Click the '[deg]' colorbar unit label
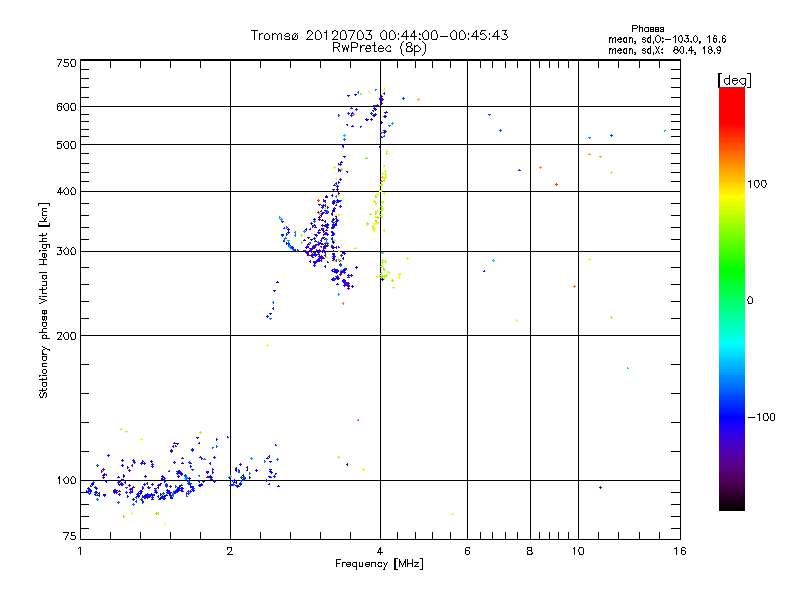Image resolution: width=800 pixels, height=600 pixels. coord(734,80)
